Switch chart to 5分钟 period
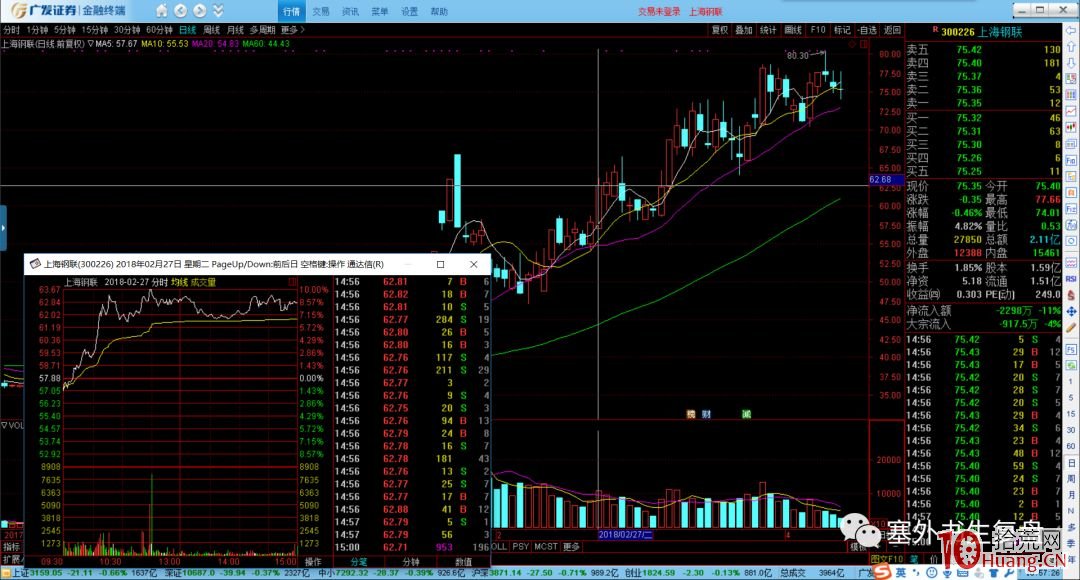The height and width of the screenshot is (580, 1080). point(65,30)
